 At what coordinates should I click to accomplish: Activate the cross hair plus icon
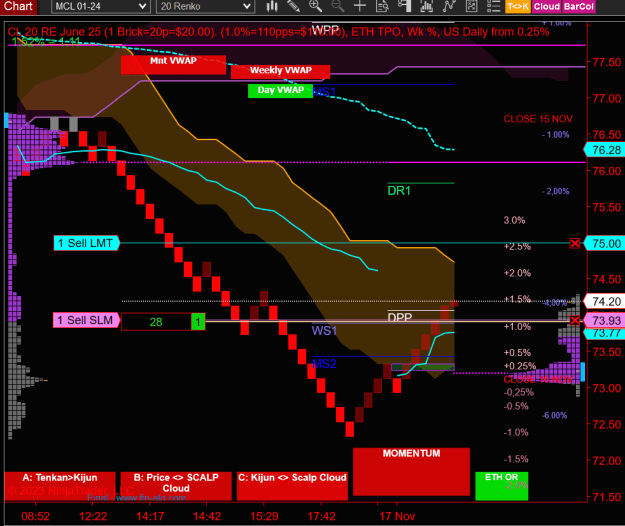coord(360,6)
